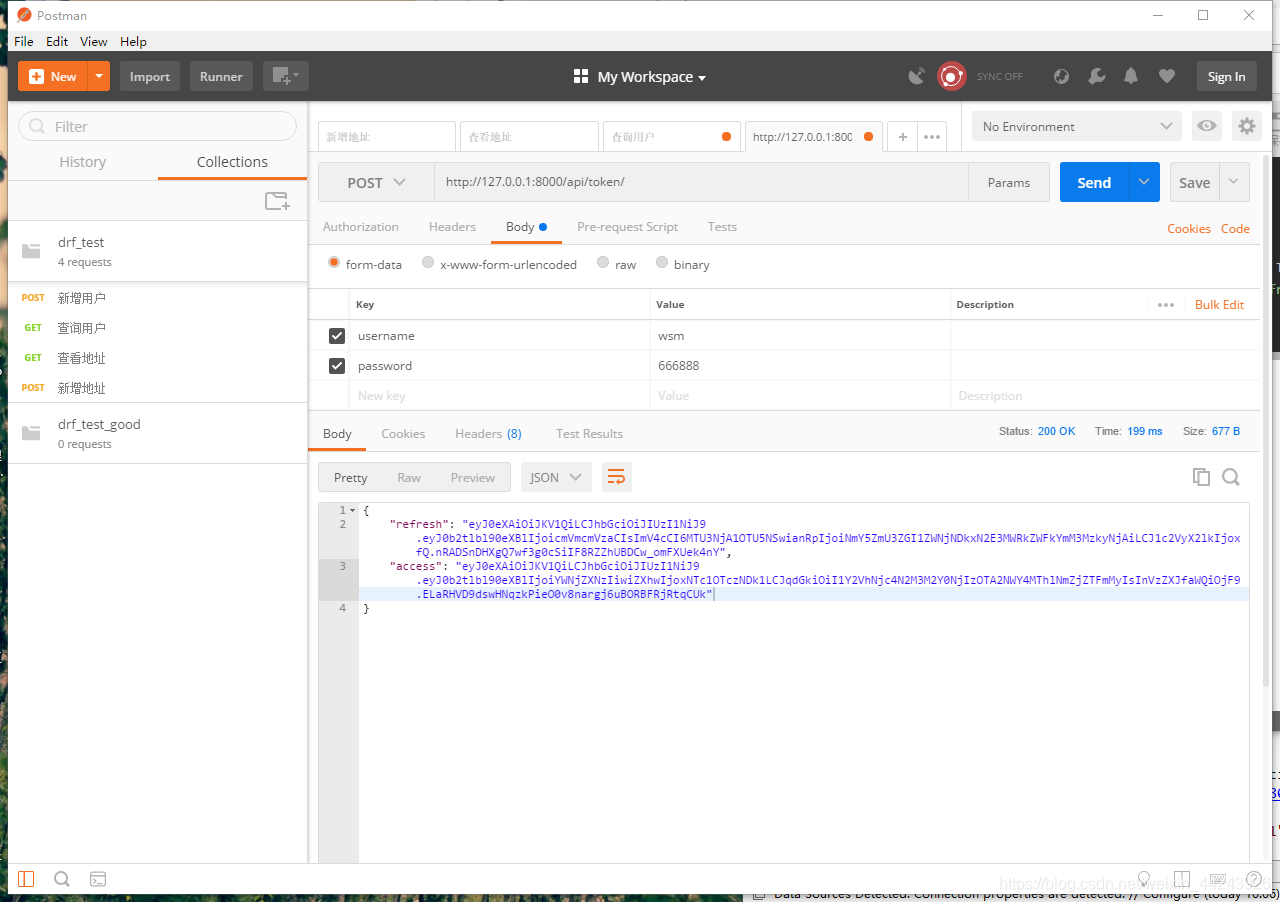Open Send button dropdown arrow
The image size is (1280, 902).
pos(1144,182)
